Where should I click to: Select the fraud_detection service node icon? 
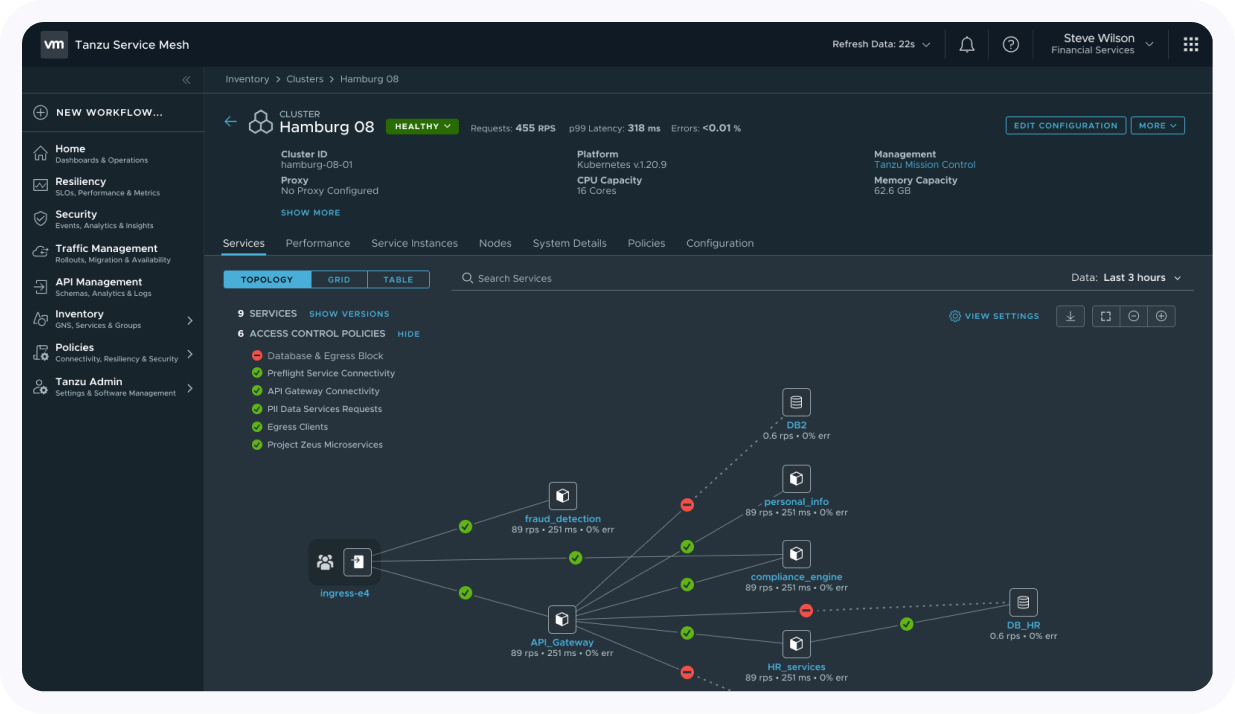[563, 496]
